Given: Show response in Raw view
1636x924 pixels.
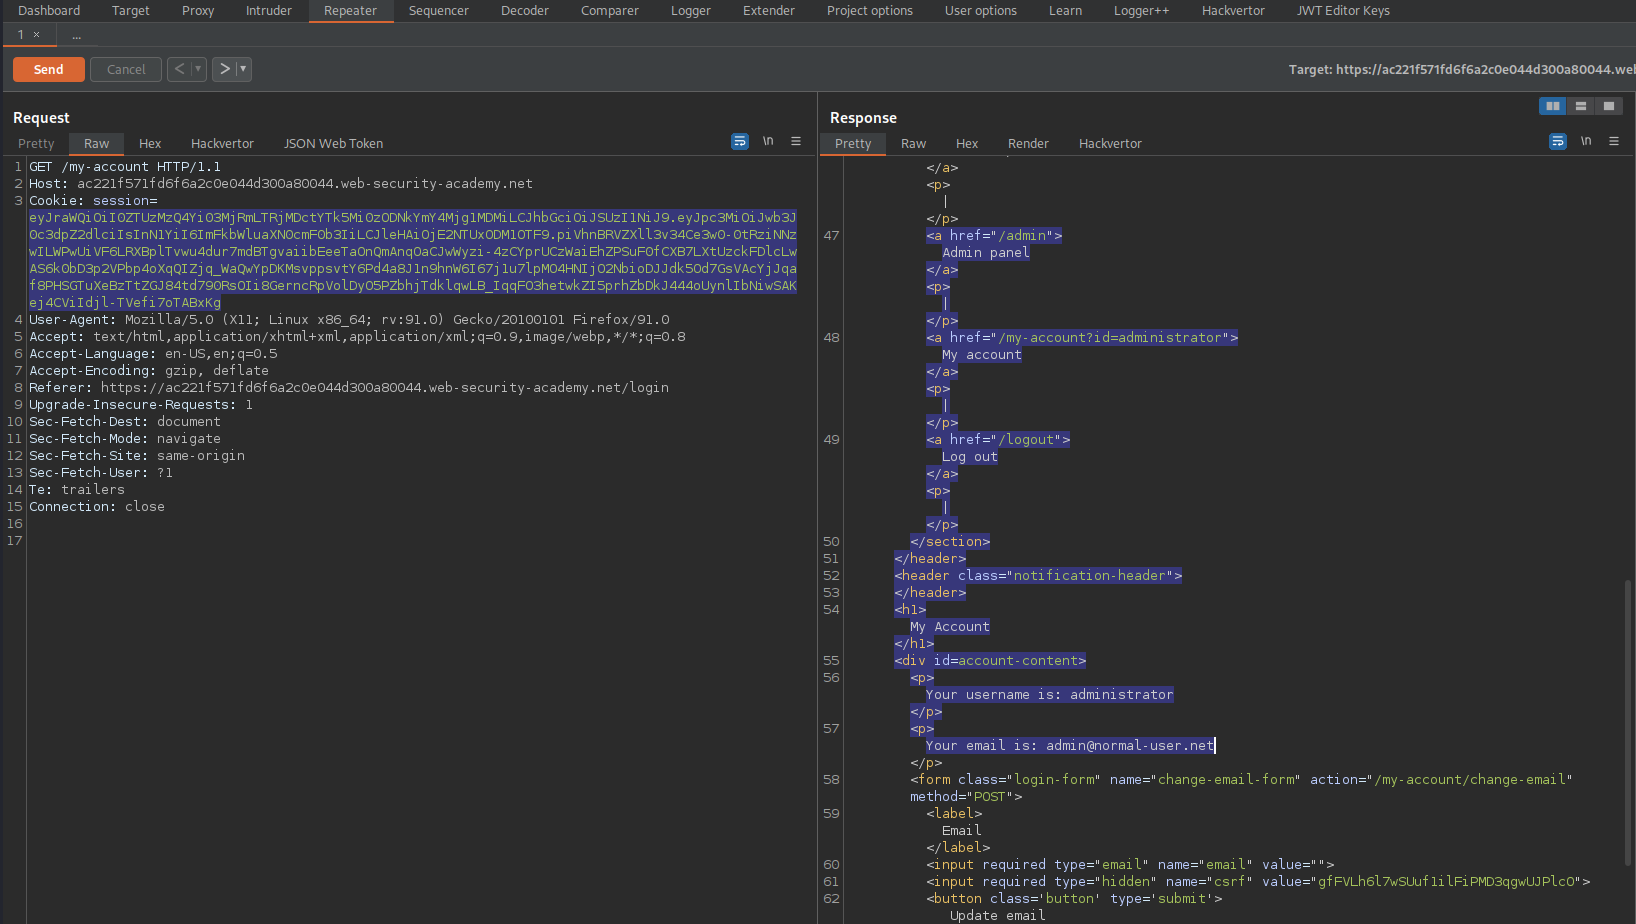Looking at the screenshot, I should 914,144.
